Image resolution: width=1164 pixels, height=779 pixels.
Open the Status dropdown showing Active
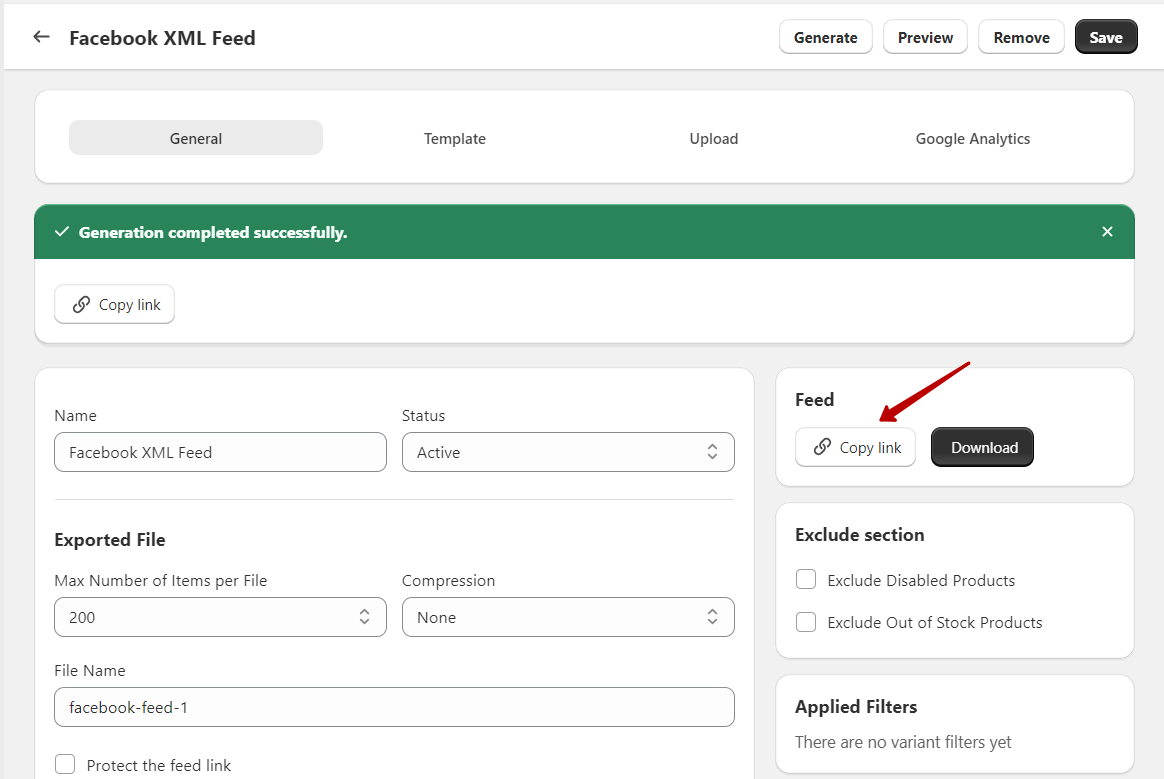coord(568,452)
